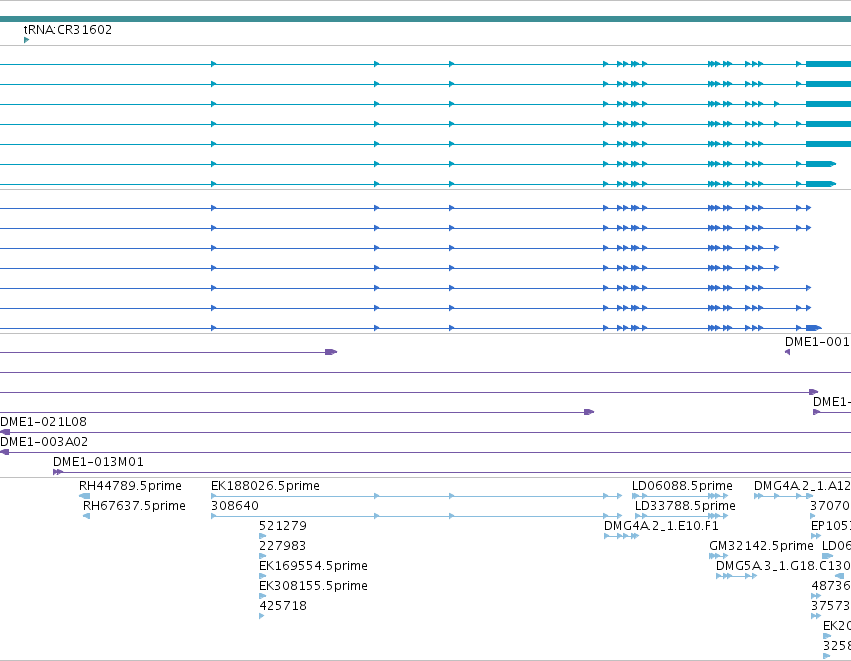
Task: Click the DMG4A.2_1.A12 label
Action: click(802, 486)
